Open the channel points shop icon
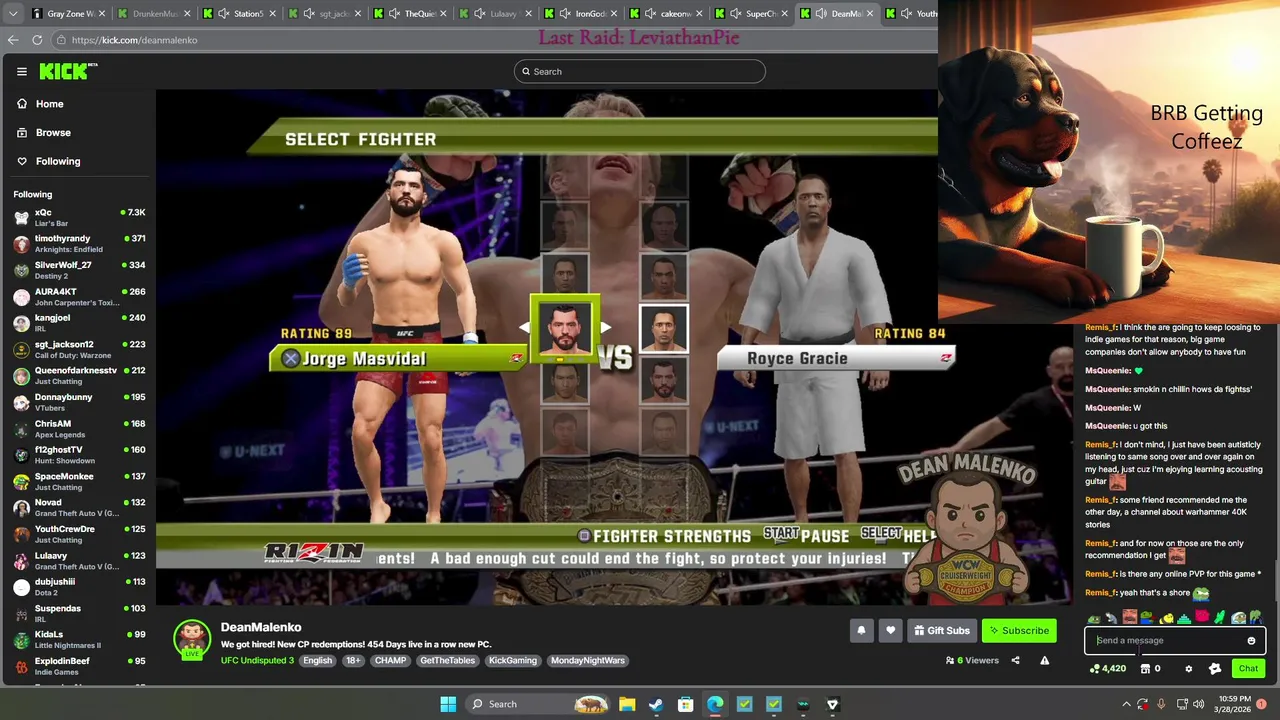This screenshot has width=1280, height=720. point(1145,668)
